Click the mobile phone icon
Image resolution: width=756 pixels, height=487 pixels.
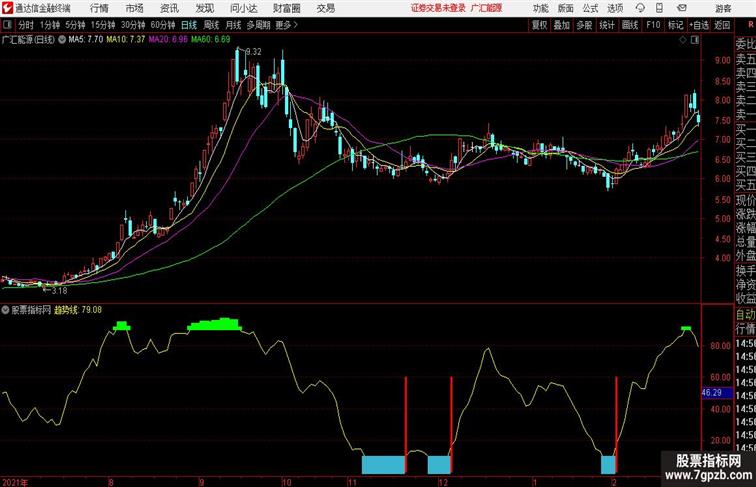[659, 8]
